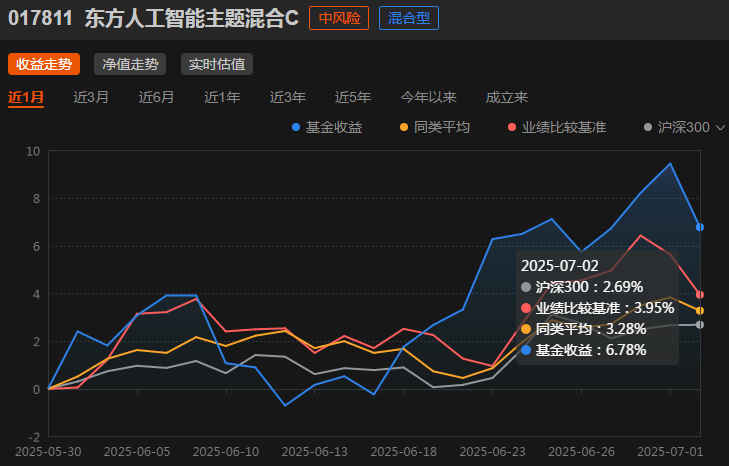
Task: Click the tooltip value 业绩比较基准：3.95%
Action: 598,308
